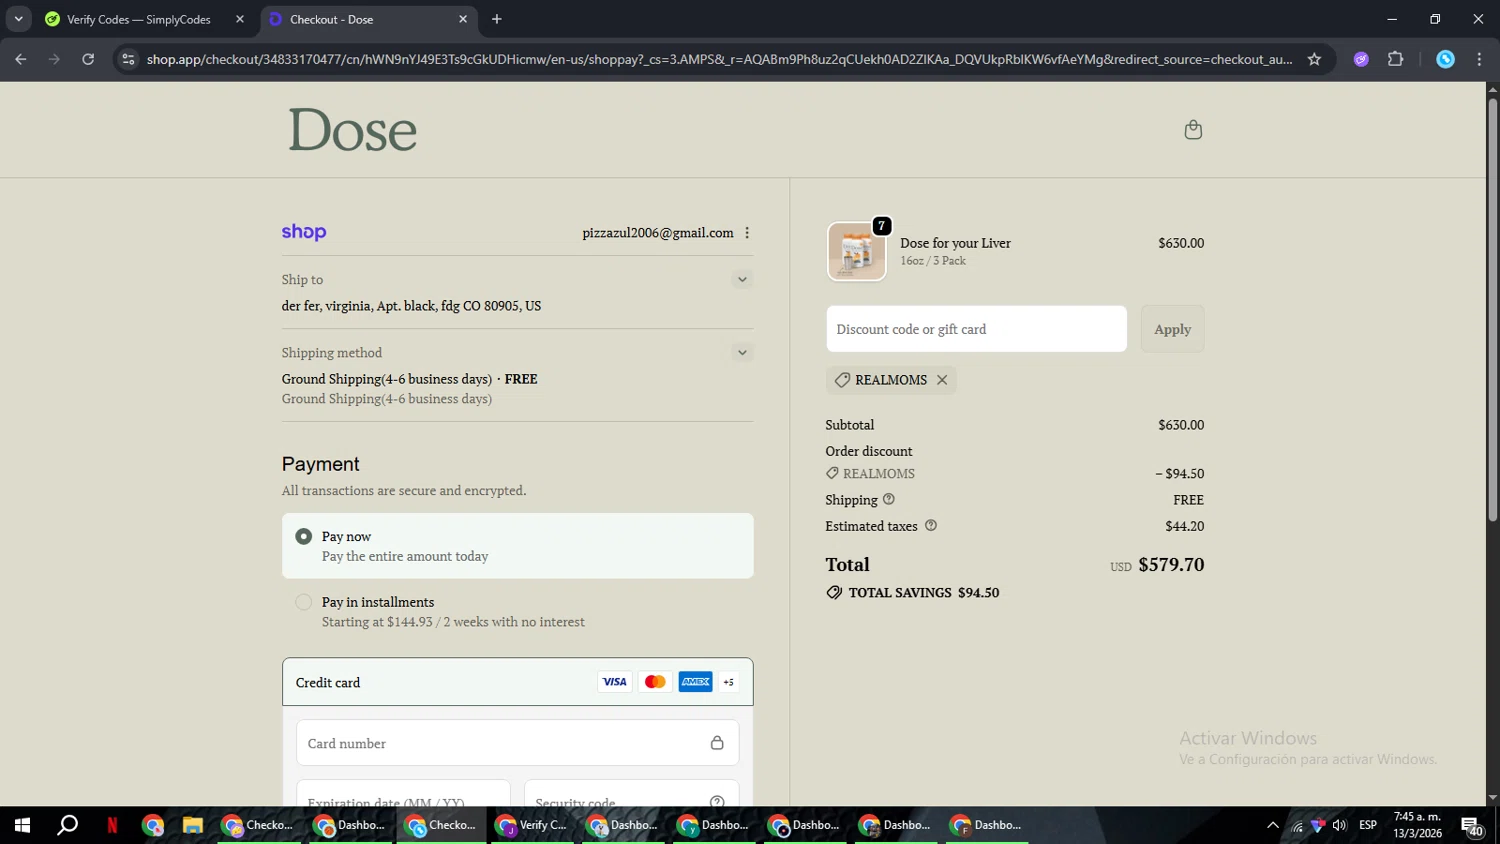Open the tab search dropdown arrow
This screenshot has height=844, width=1500.
click(18, 19)
